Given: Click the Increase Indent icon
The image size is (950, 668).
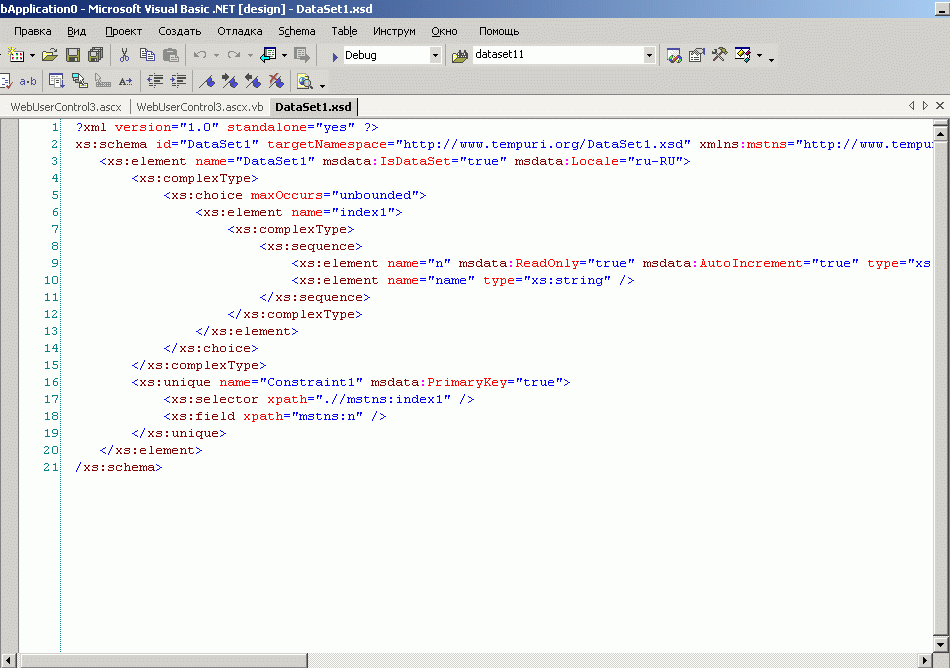Looking at the screenshot, I should 178,81.
